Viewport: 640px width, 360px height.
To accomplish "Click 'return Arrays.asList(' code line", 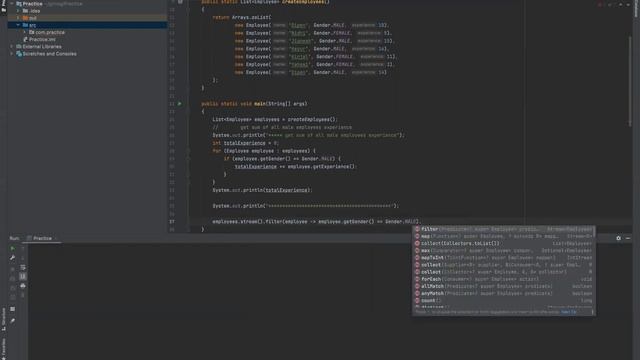I will pyautogui.click(x=242, y=18).
